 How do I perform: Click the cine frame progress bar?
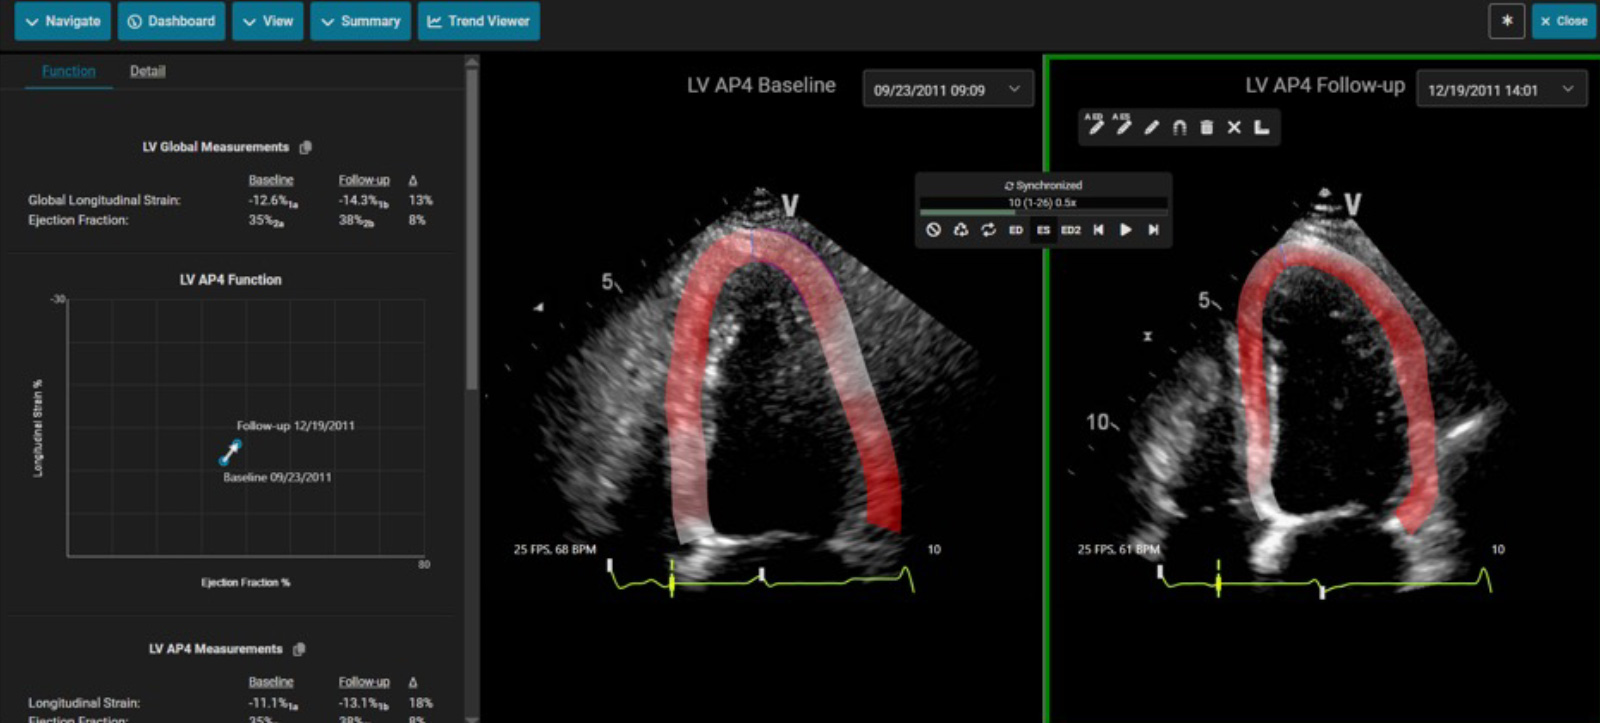tap(1042, 211)
